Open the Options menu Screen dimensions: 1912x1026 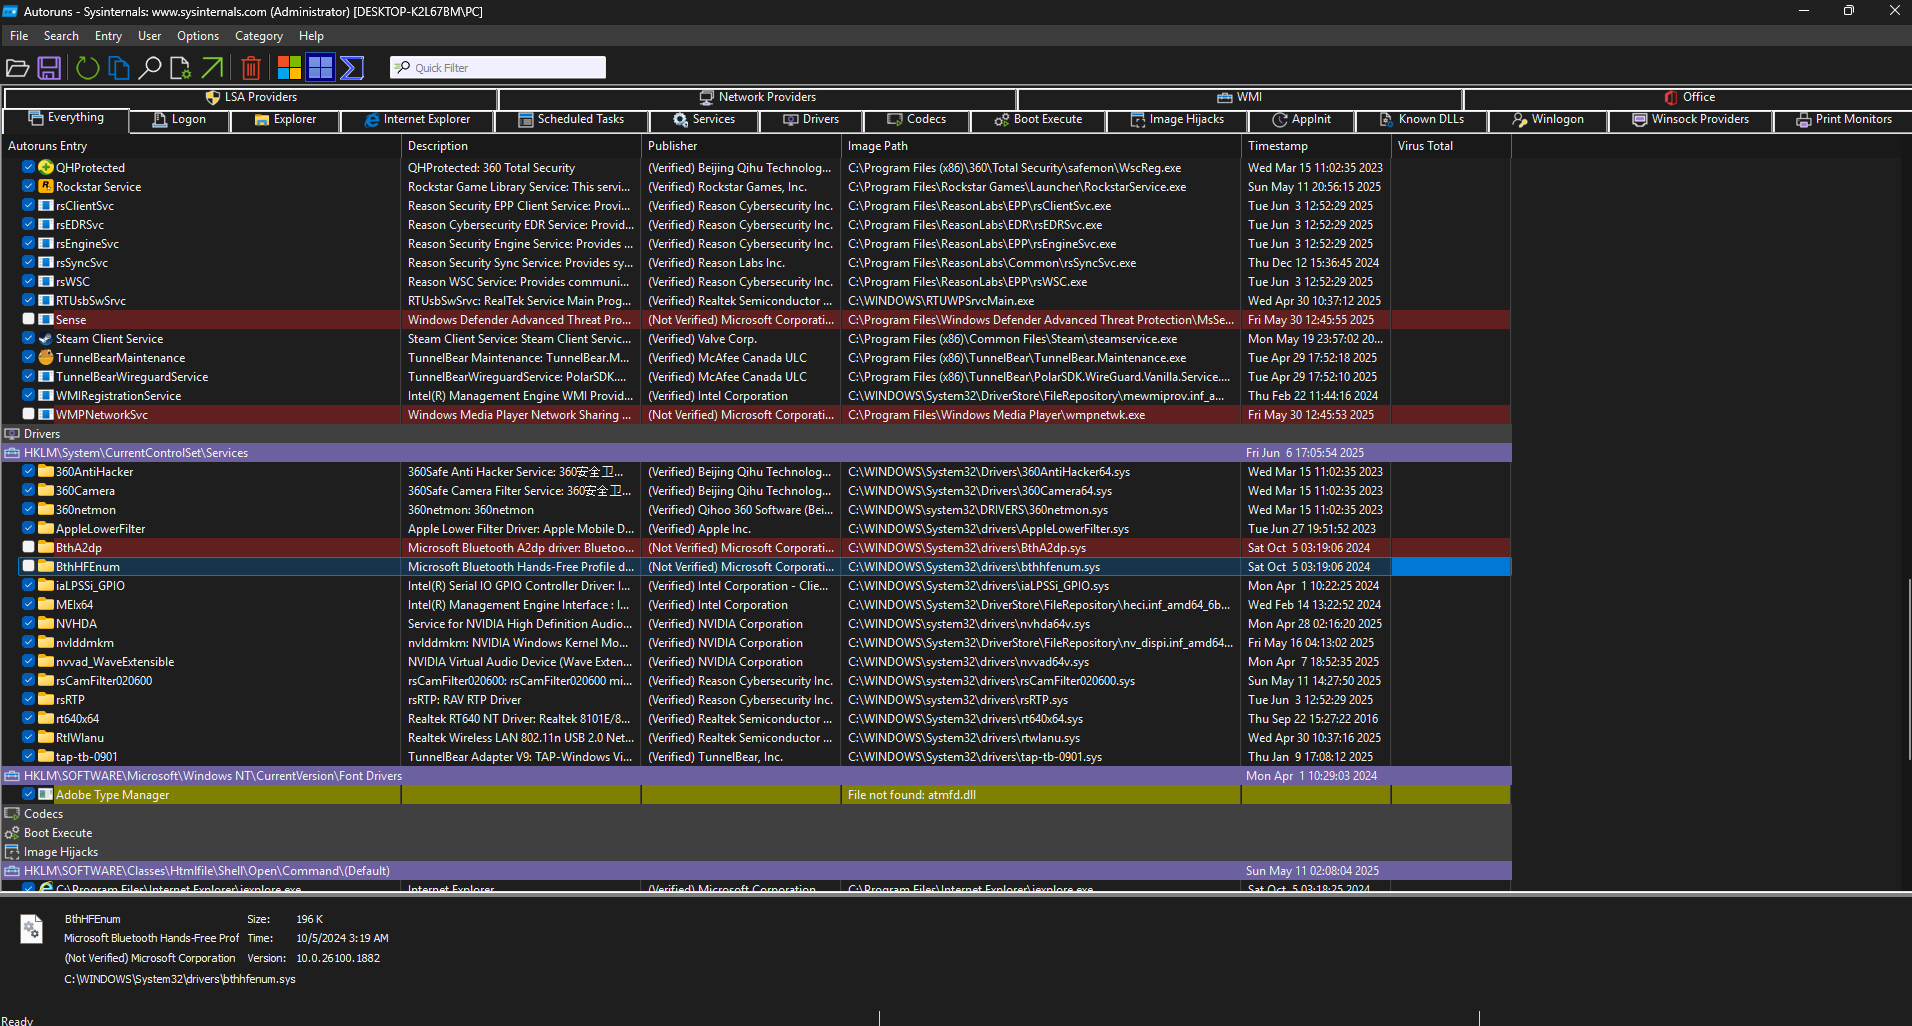pyautogui.click(x=198, y=36)
